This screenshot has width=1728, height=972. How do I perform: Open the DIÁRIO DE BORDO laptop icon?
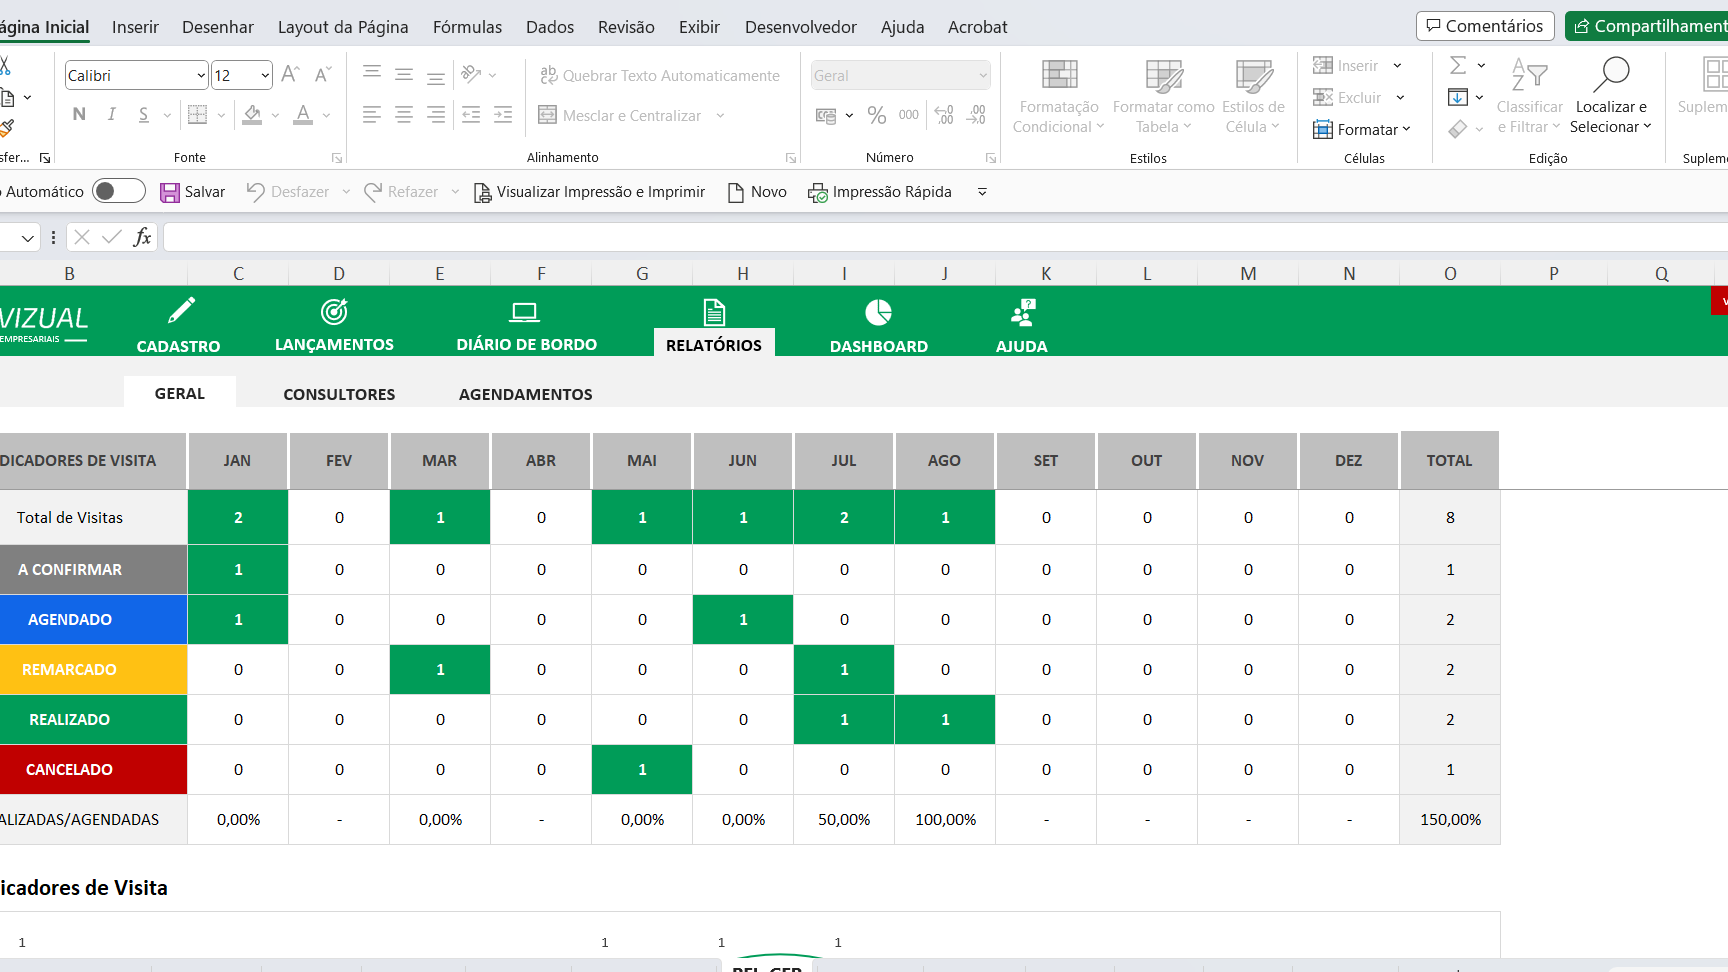point(524,313)
